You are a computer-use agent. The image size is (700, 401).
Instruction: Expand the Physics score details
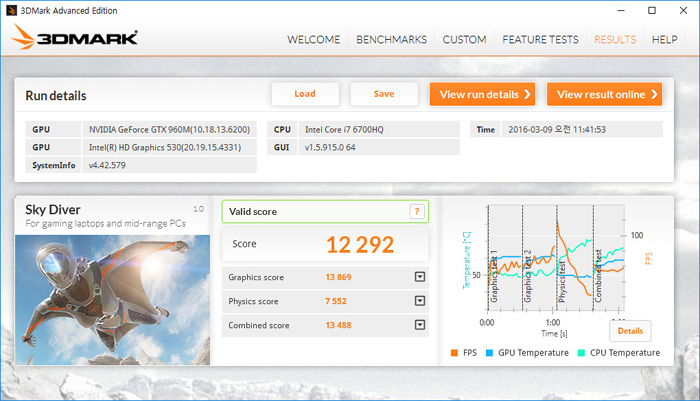[x=420, y=301]
